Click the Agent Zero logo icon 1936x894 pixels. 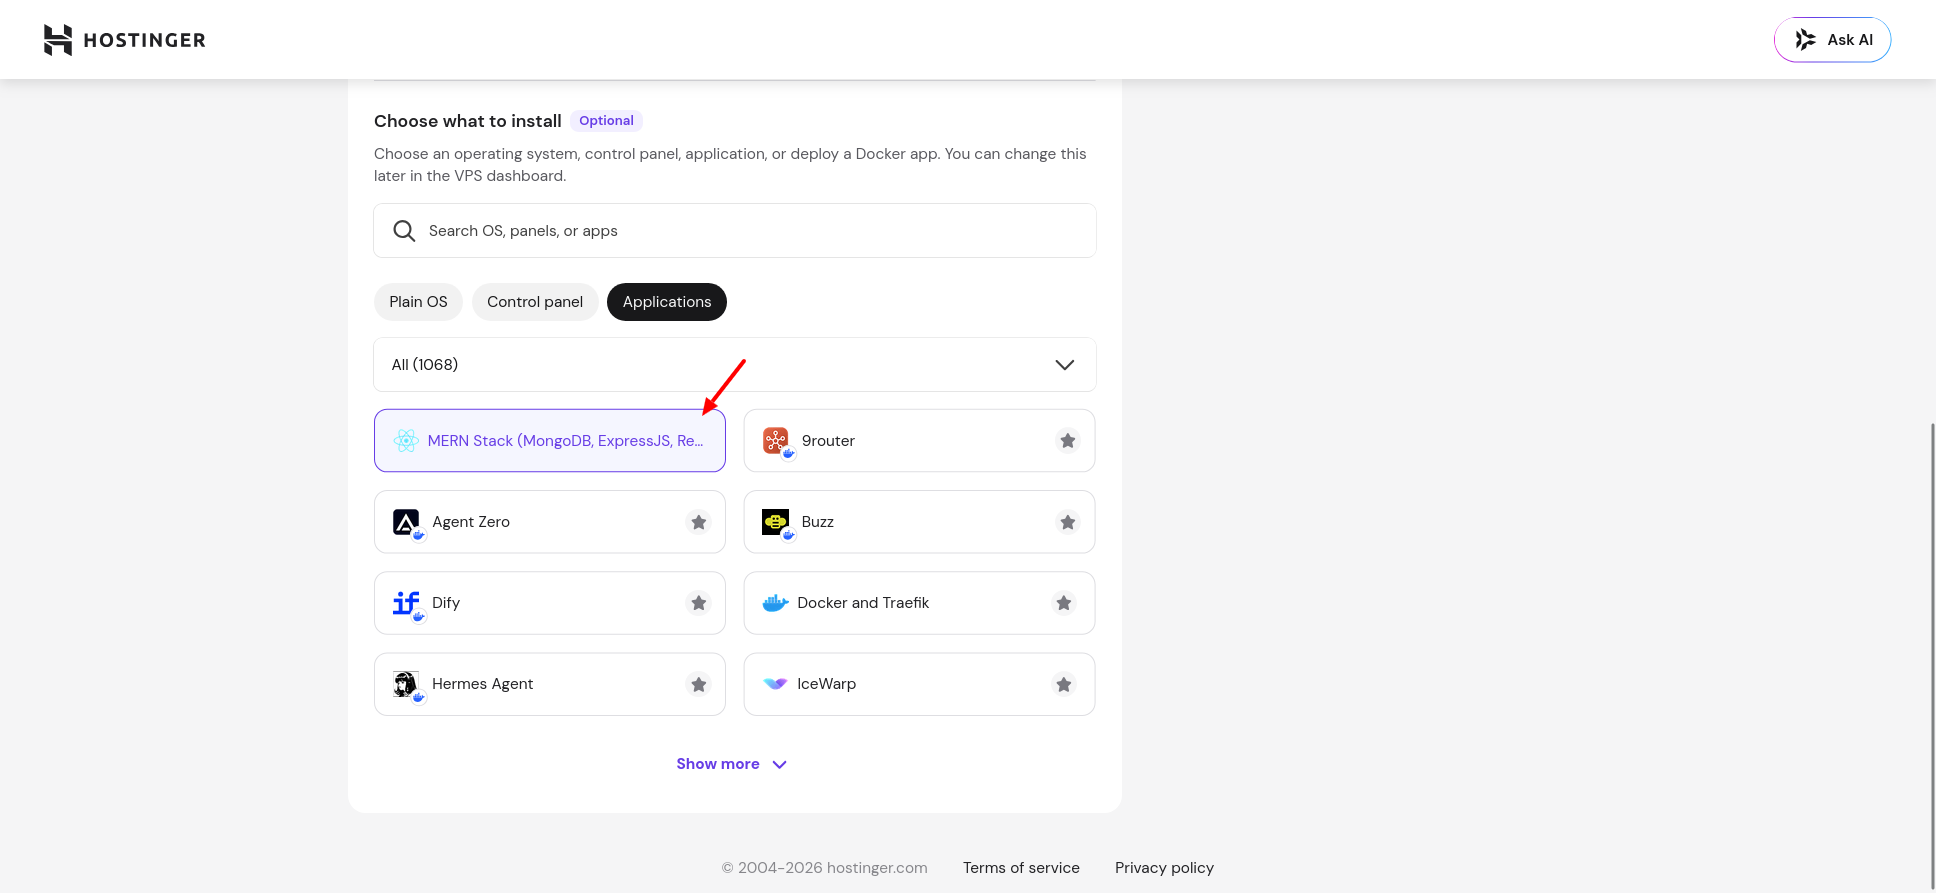[x=406, y=522]
